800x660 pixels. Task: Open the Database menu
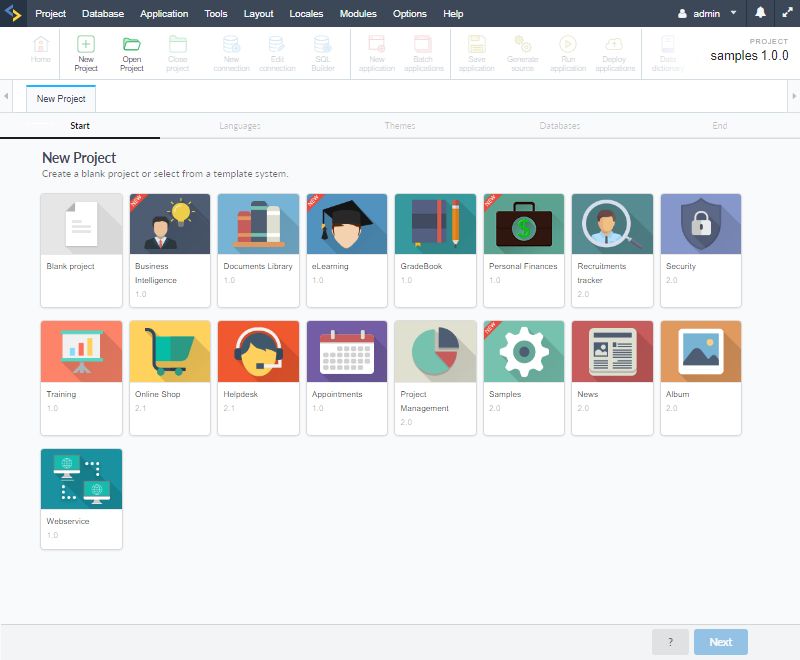[x=102, y=14]
